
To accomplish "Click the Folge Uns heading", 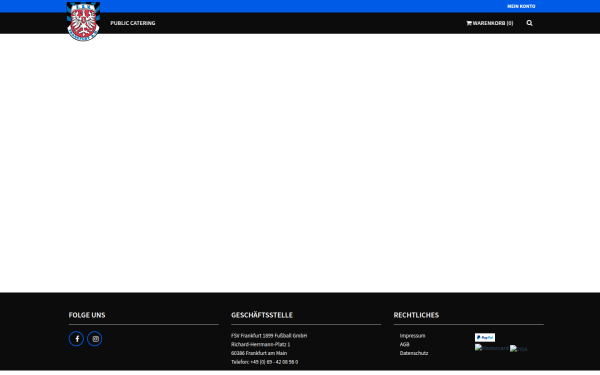I will pos(87,315).
